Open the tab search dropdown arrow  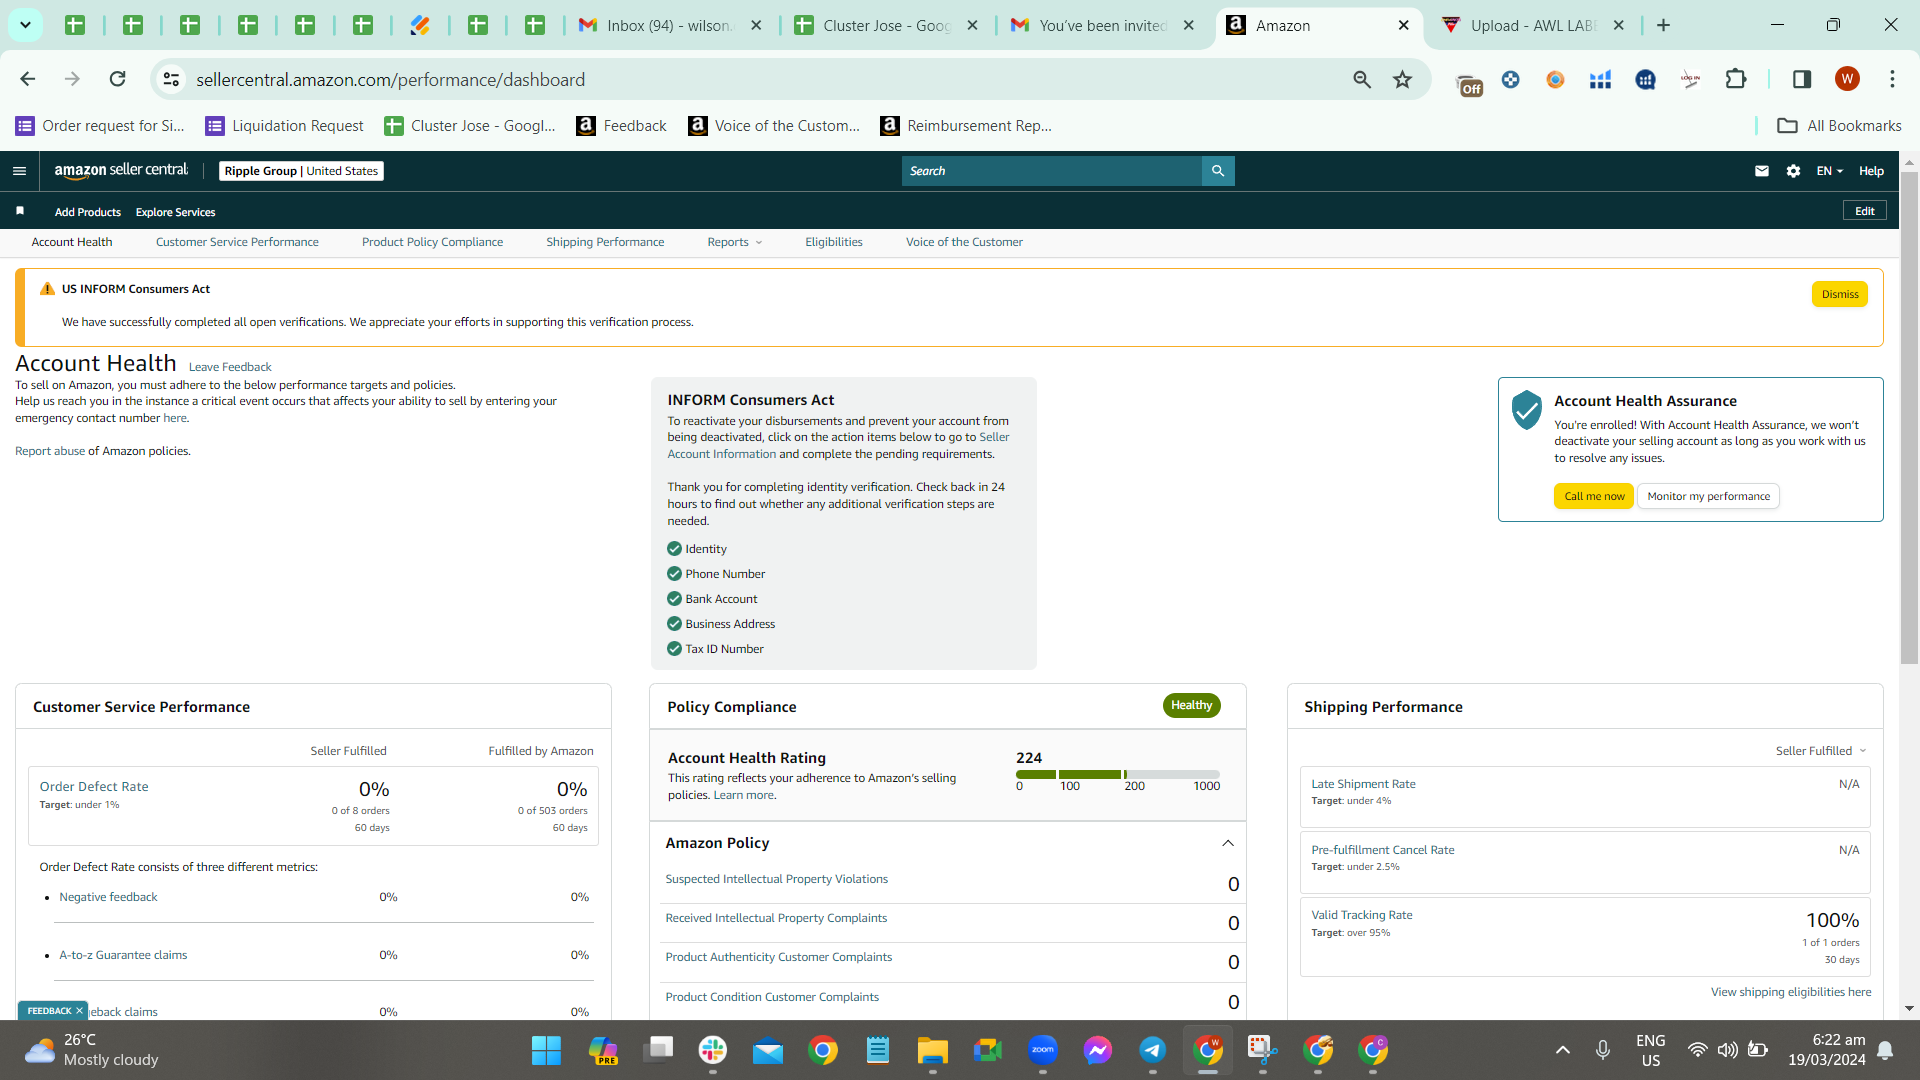[x=25, y=25]
